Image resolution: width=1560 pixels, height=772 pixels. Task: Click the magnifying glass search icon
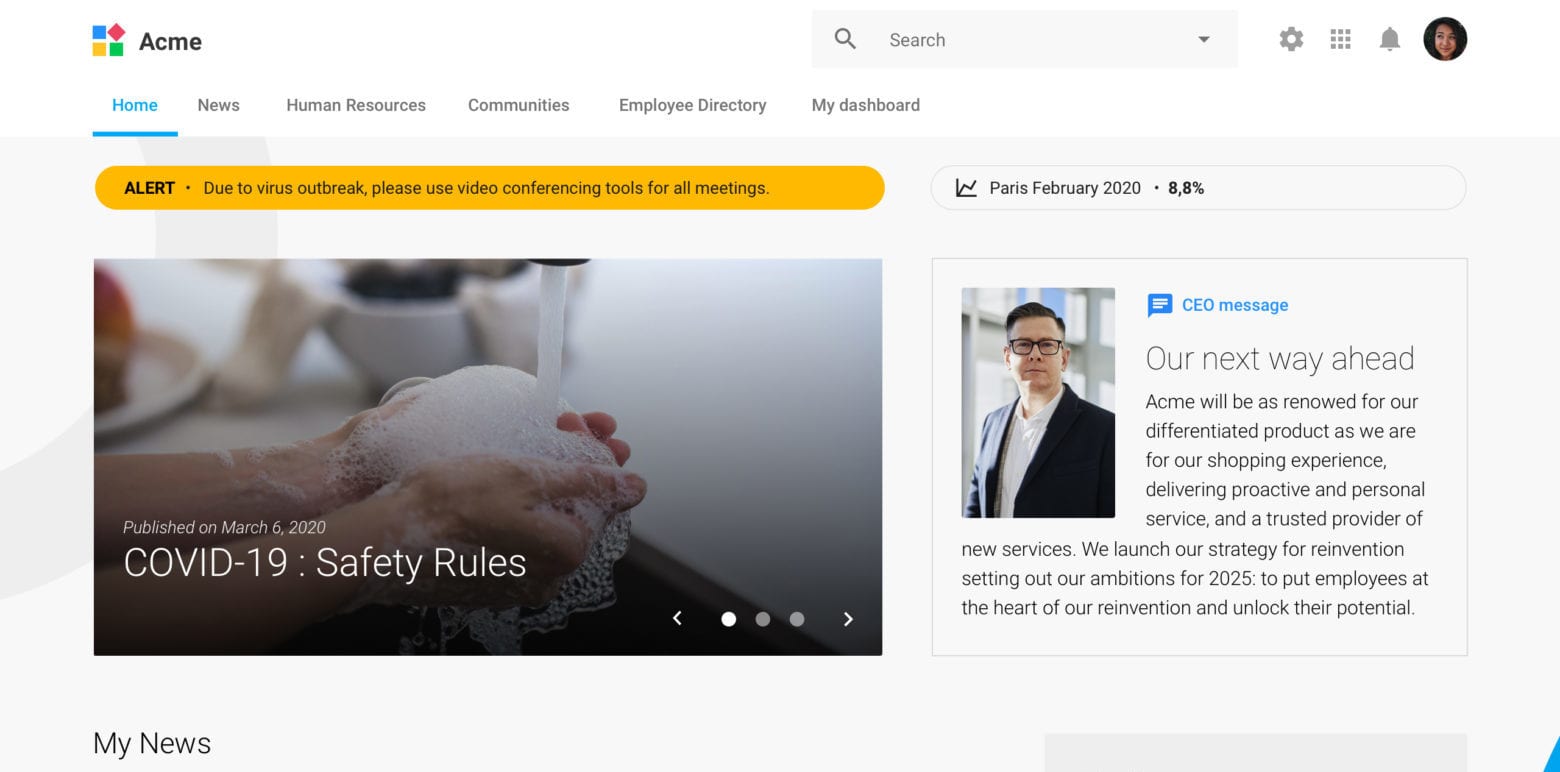845,39
